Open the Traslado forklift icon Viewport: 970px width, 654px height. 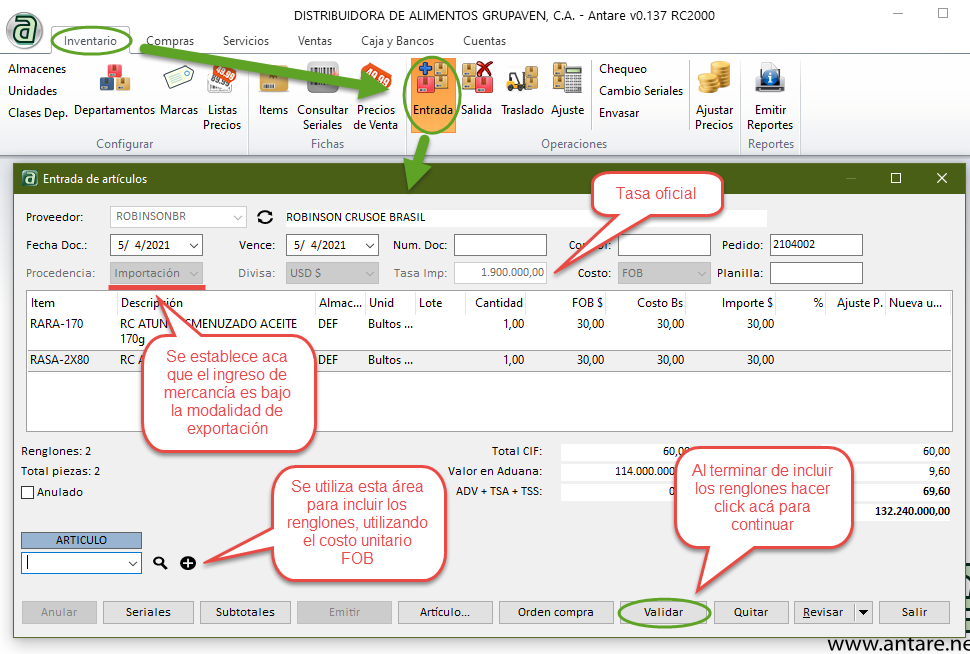tap(522, 79)
